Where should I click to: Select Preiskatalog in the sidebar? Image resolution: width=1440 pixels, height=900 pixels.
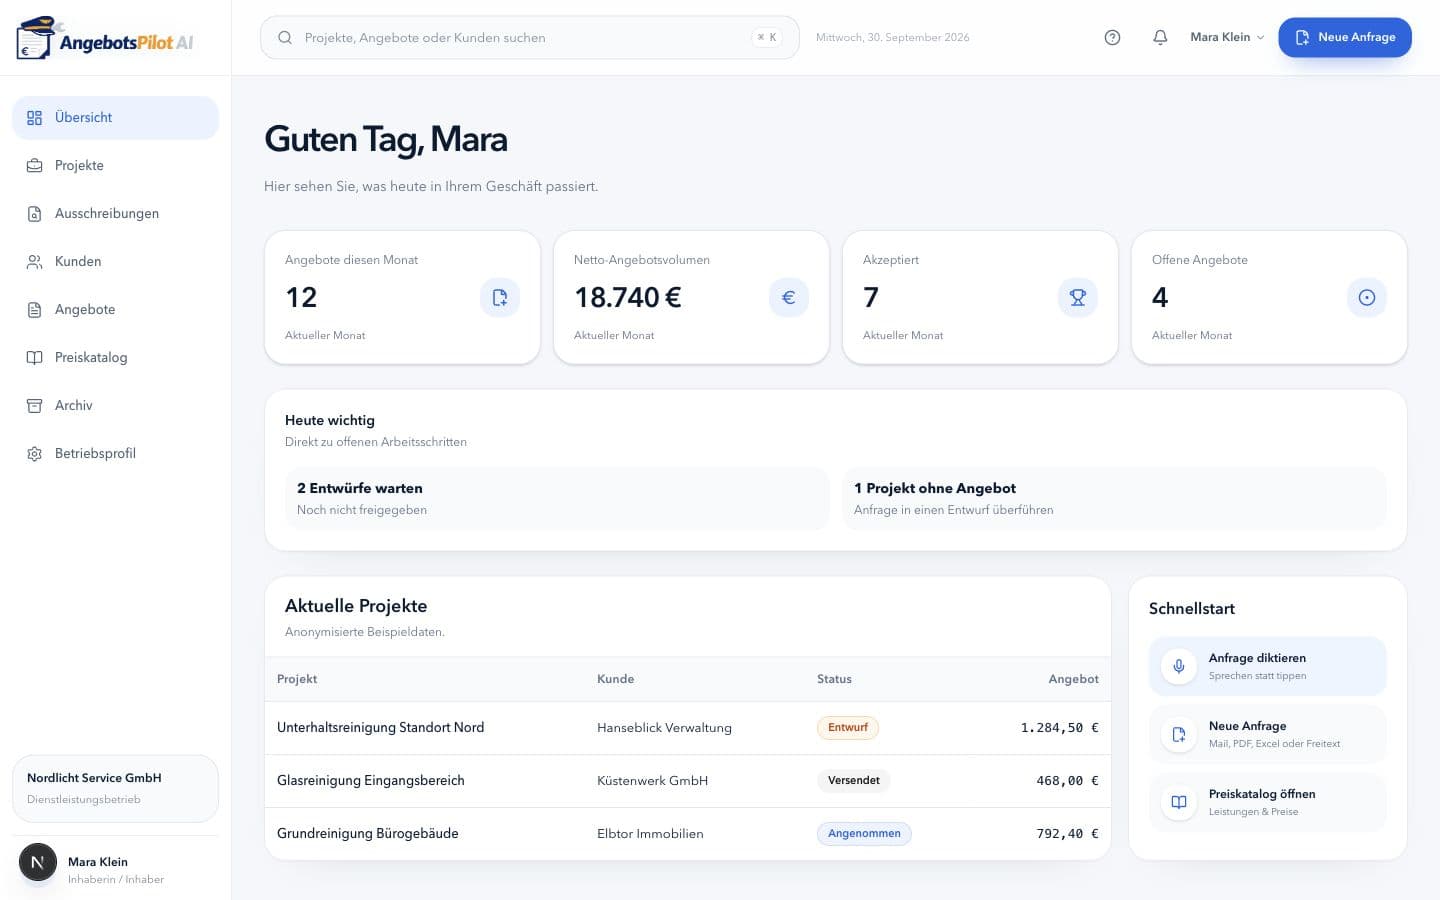(x=115, y=357)
